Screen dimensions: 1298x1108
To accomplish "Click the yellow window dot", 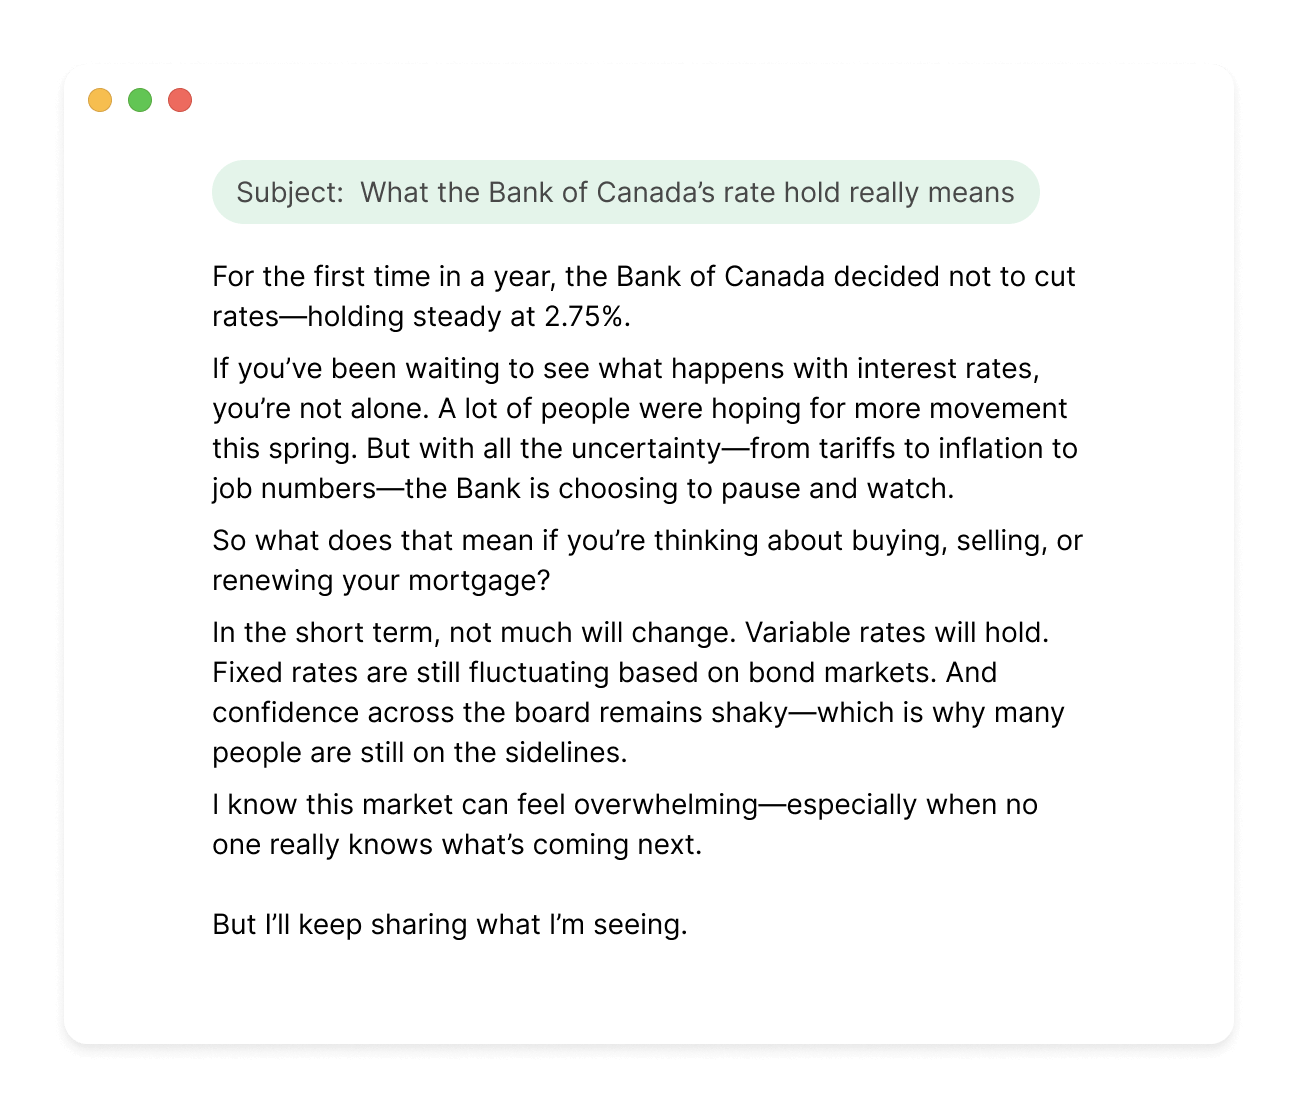I will (100, 100).
